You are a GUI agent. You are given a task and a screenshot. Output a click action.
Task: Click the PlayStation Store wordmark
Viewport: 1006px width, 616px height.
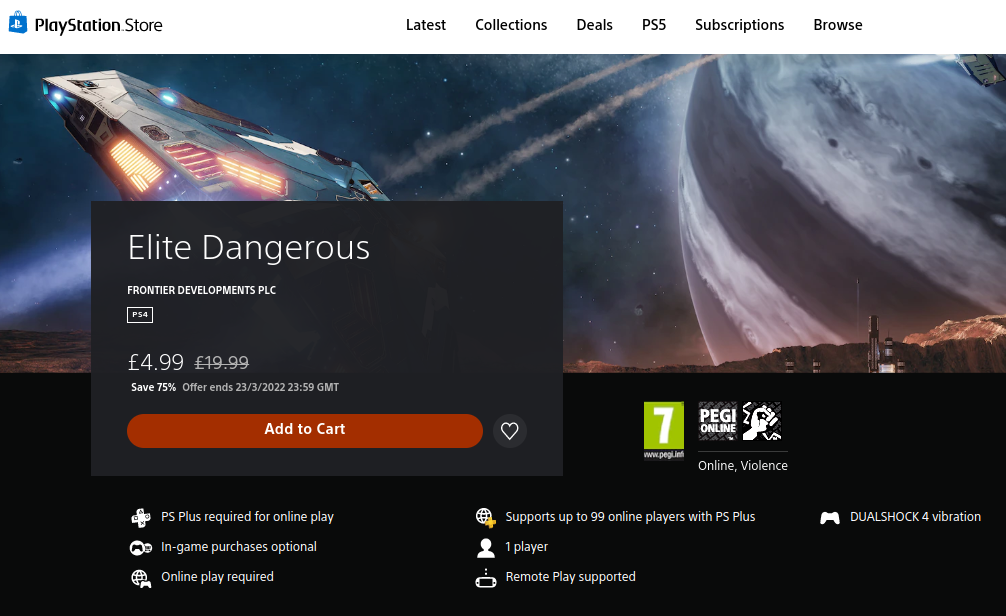[98, 25]
